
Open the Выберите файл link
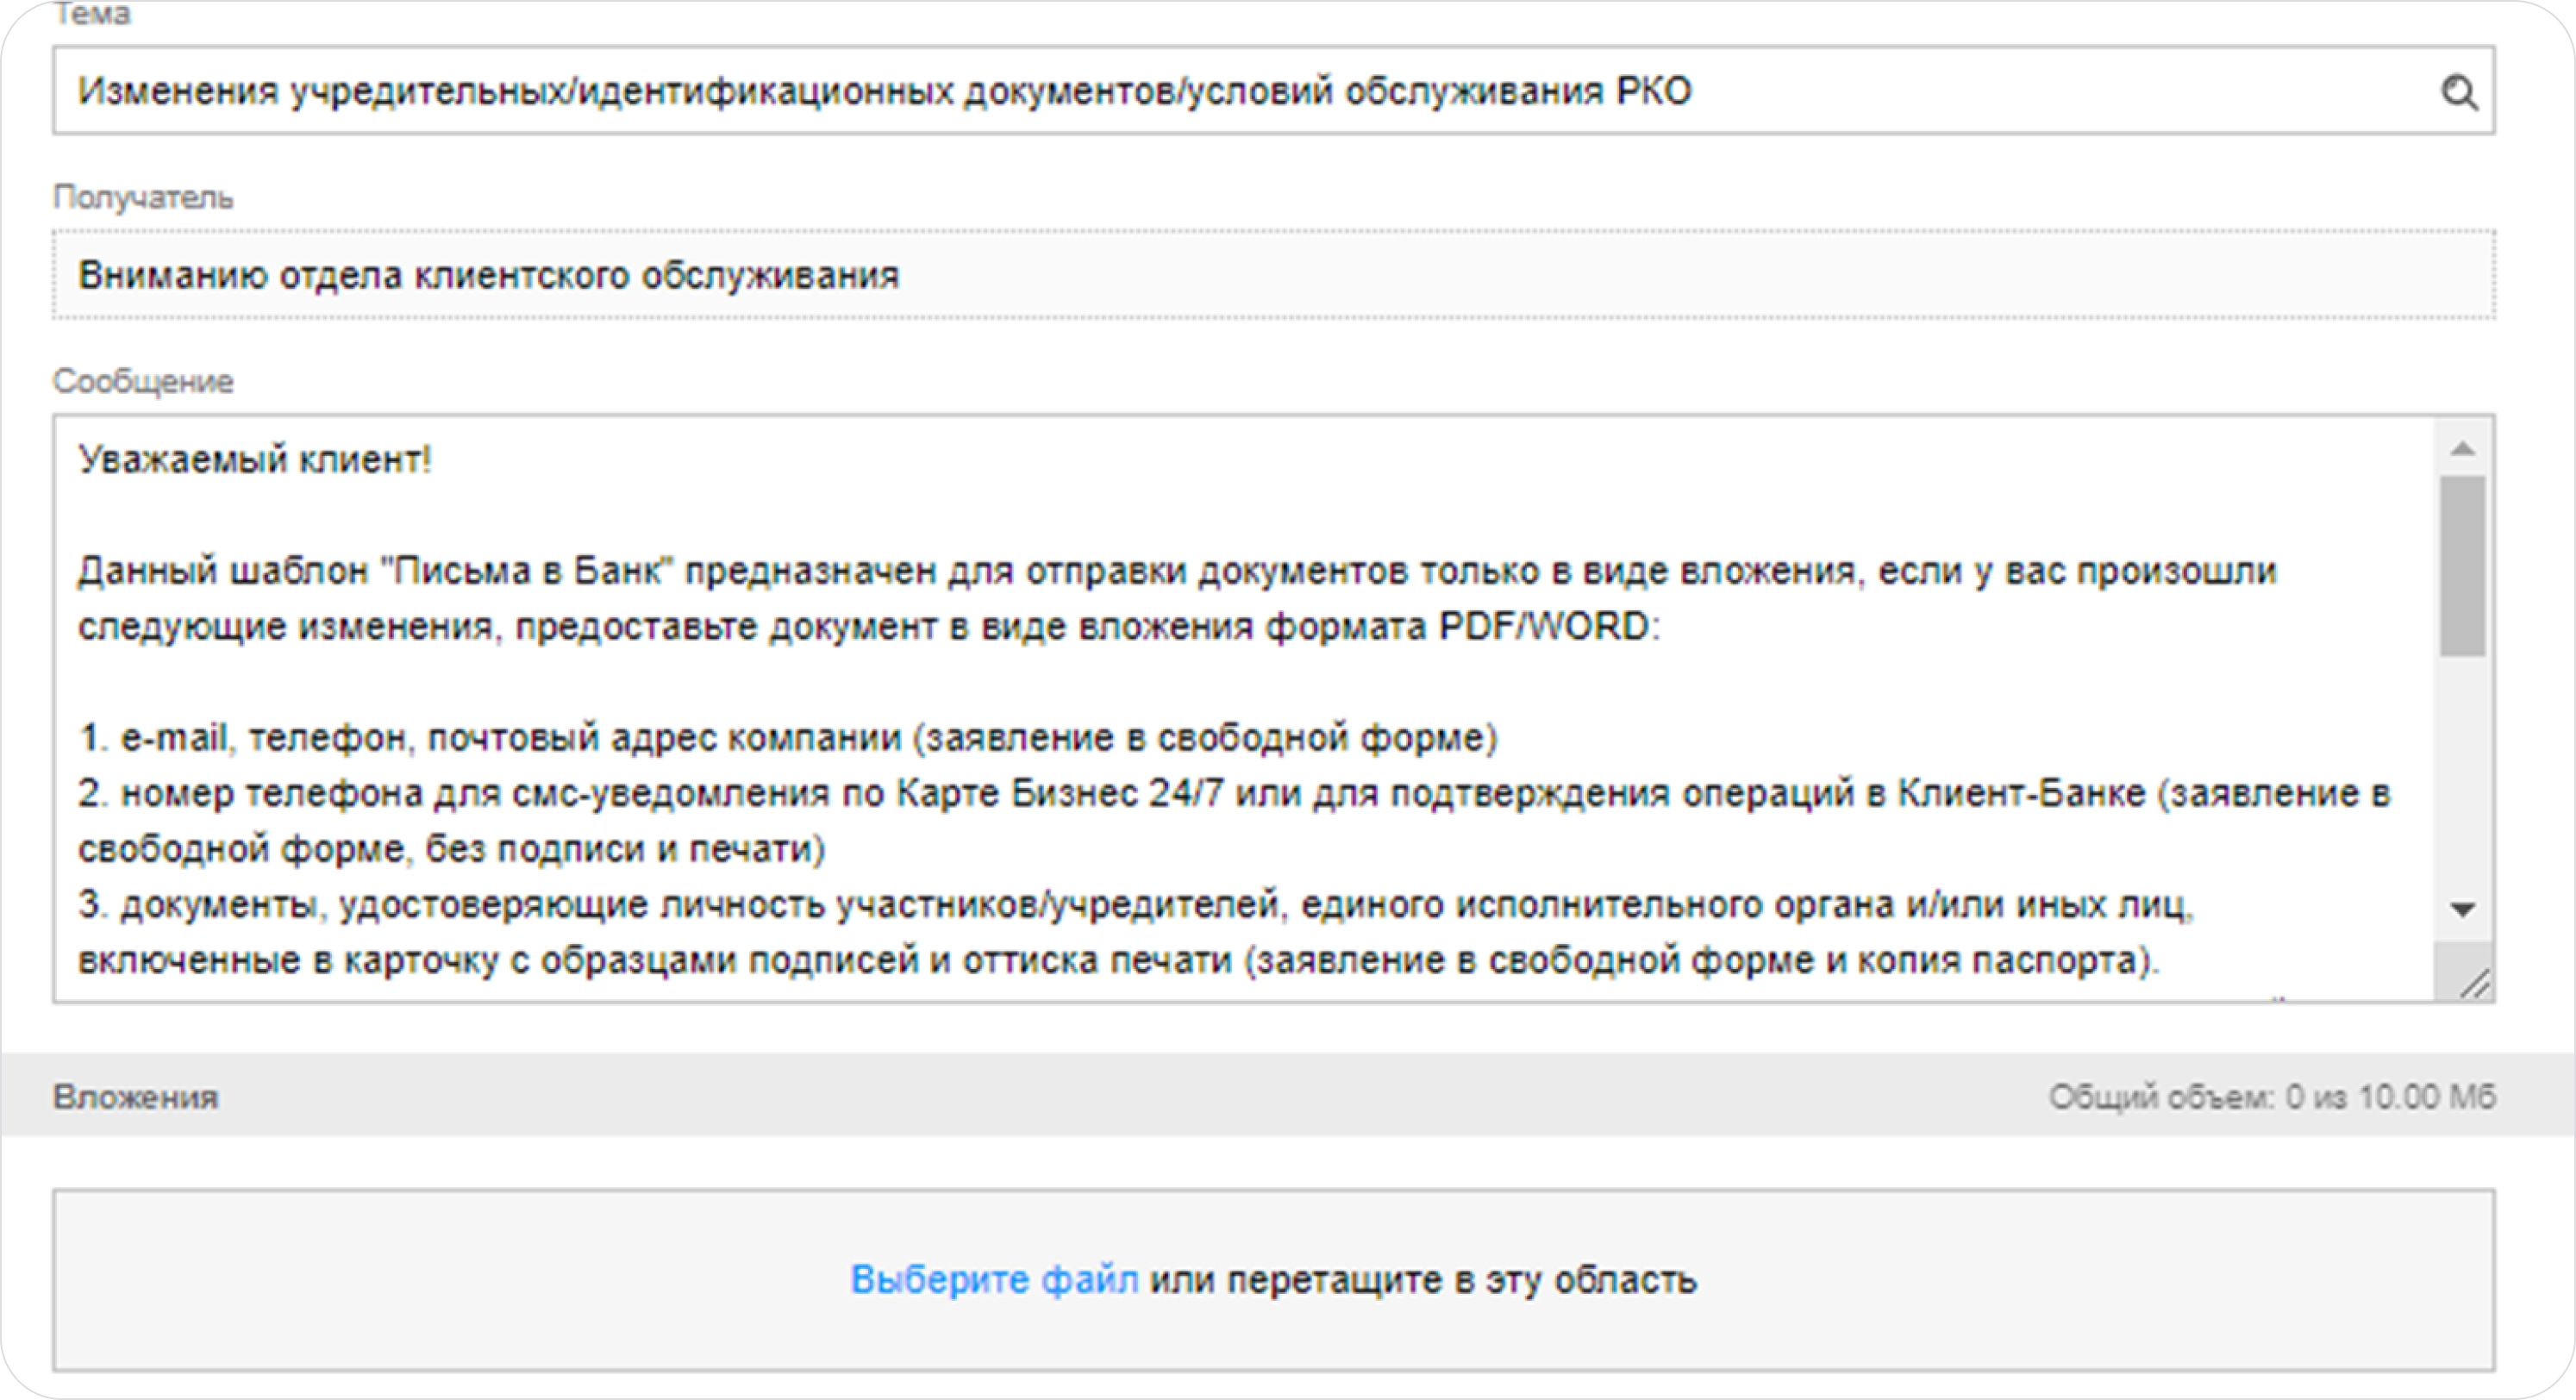tap(994, 1279)
